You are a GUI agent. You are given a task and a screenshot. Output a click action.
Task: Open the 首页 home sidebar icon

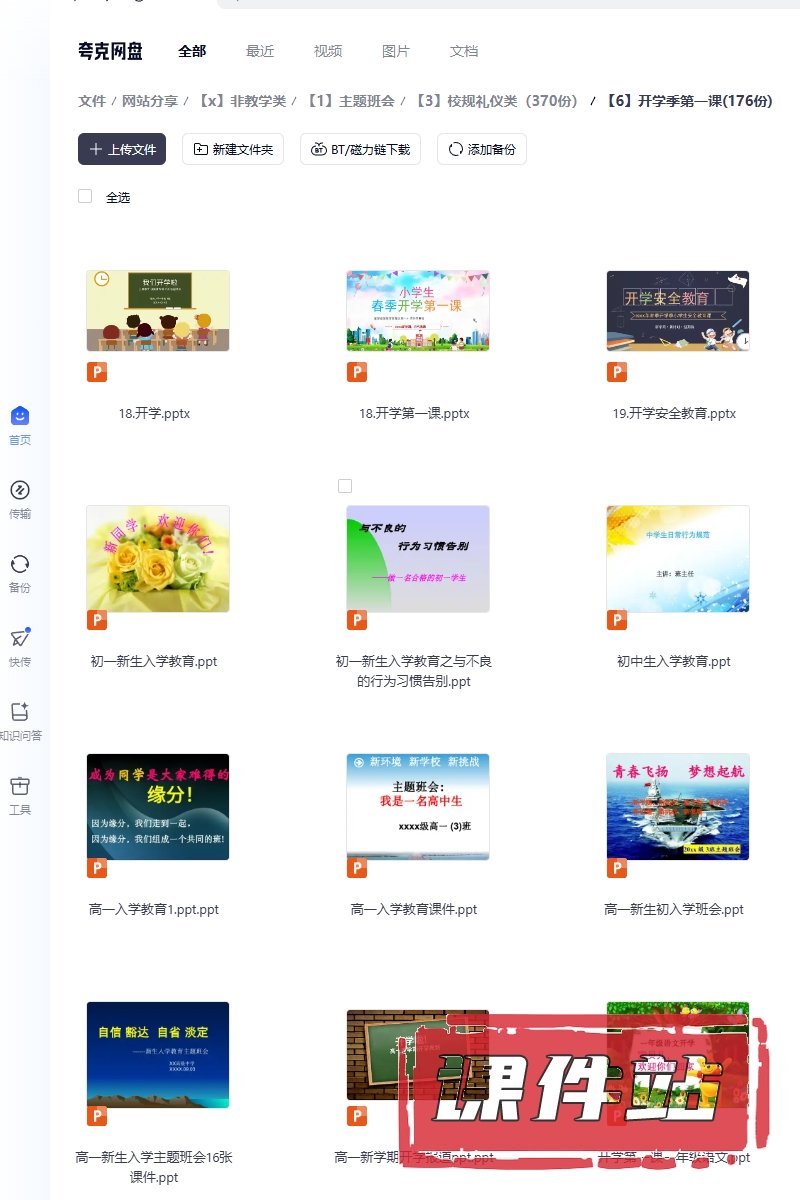click(20, 416)
